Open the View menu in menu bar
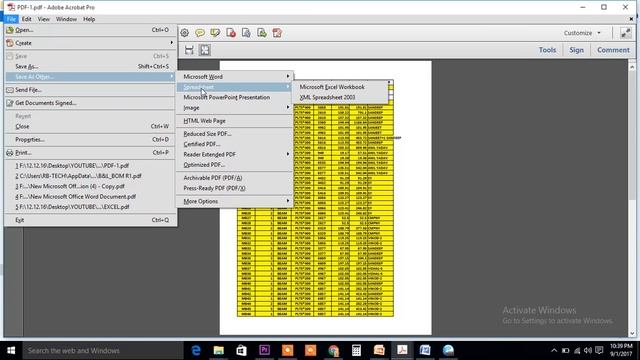640x360 pixels. tap(44, 19)
